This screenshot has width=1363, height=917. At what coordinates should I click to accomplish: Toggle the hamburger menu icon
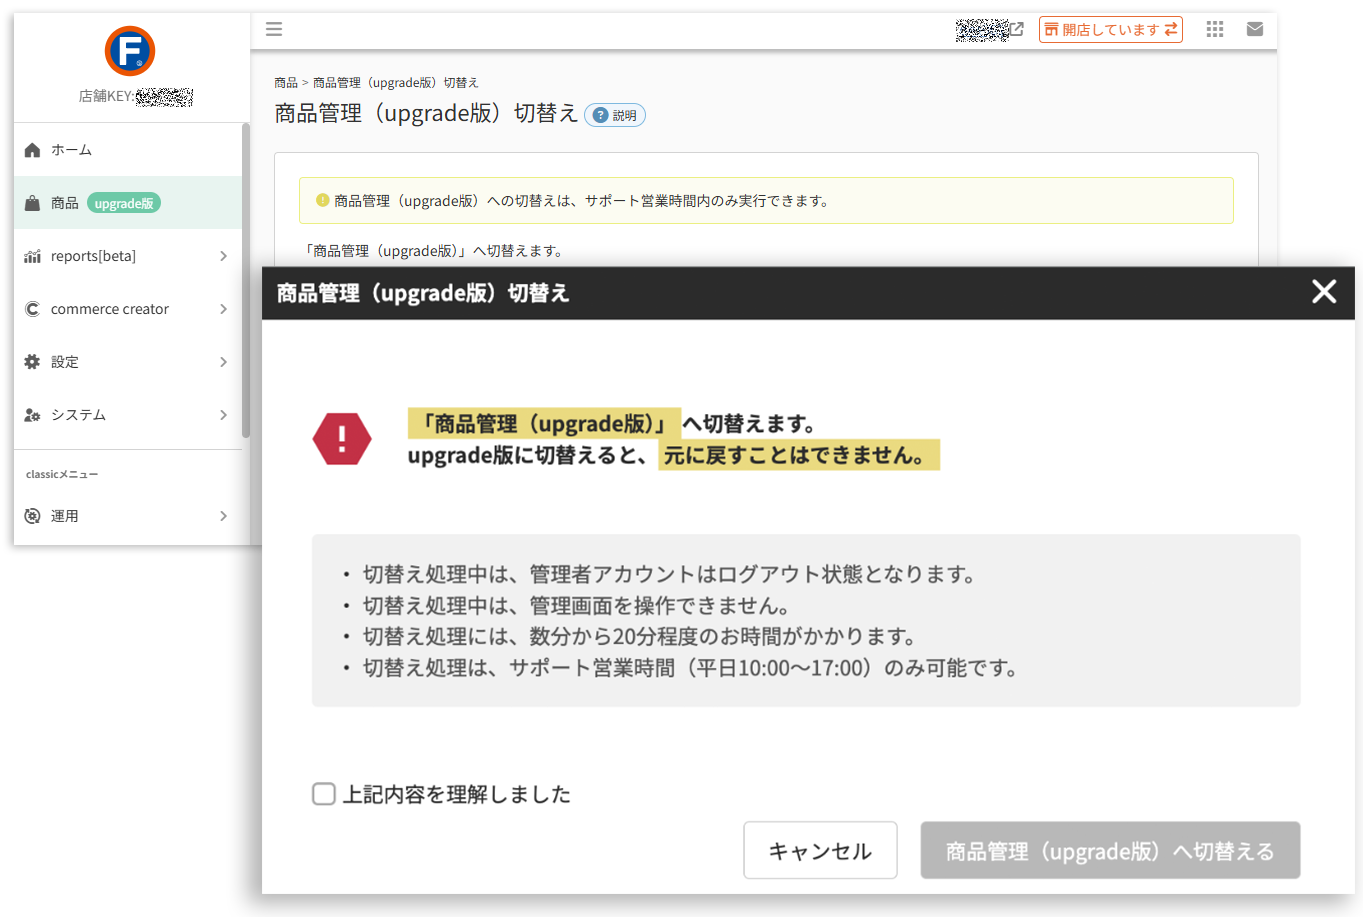coord(274,29)
